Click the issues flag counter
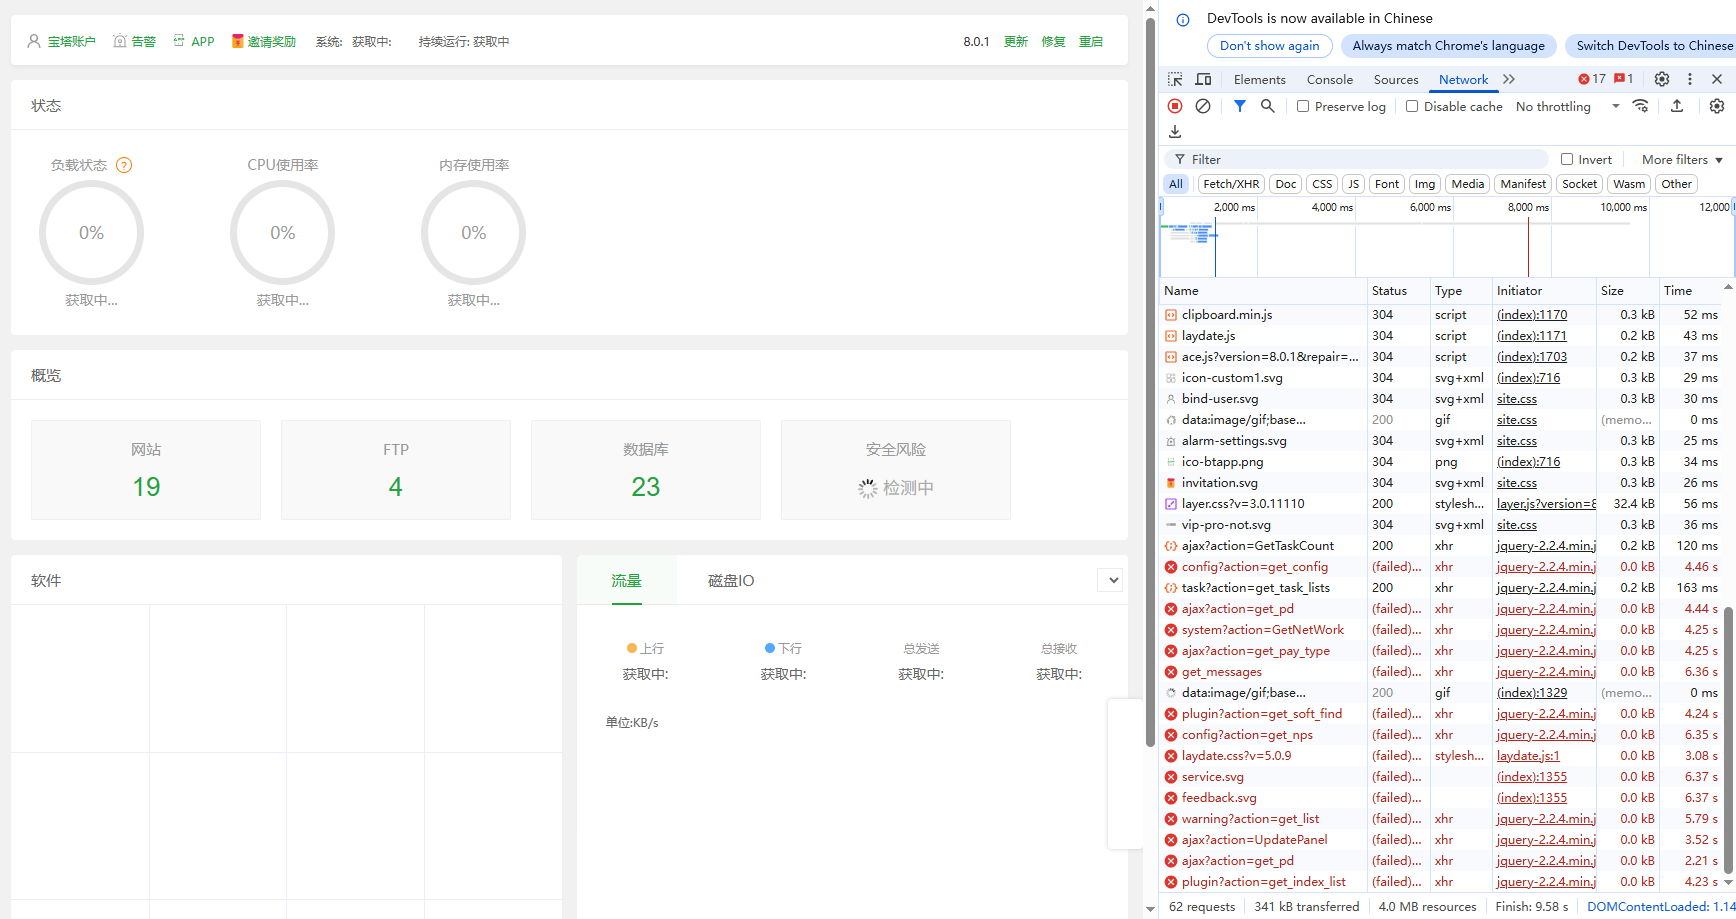 coord(1623,79)
